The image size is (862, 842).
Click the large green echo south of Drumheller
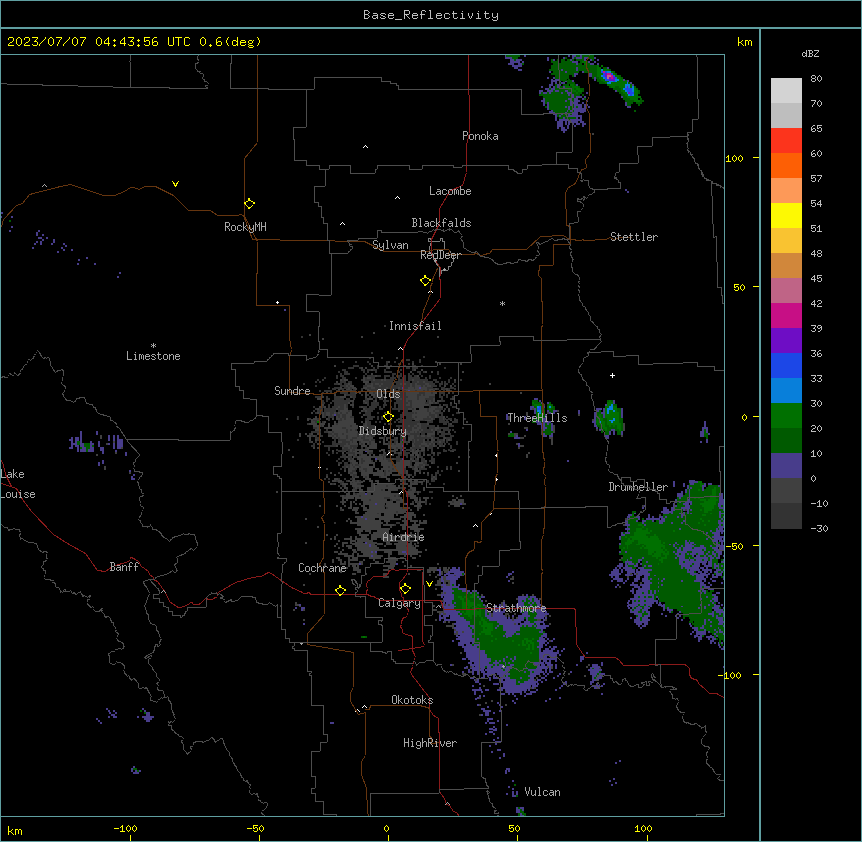tap(673, 561)
